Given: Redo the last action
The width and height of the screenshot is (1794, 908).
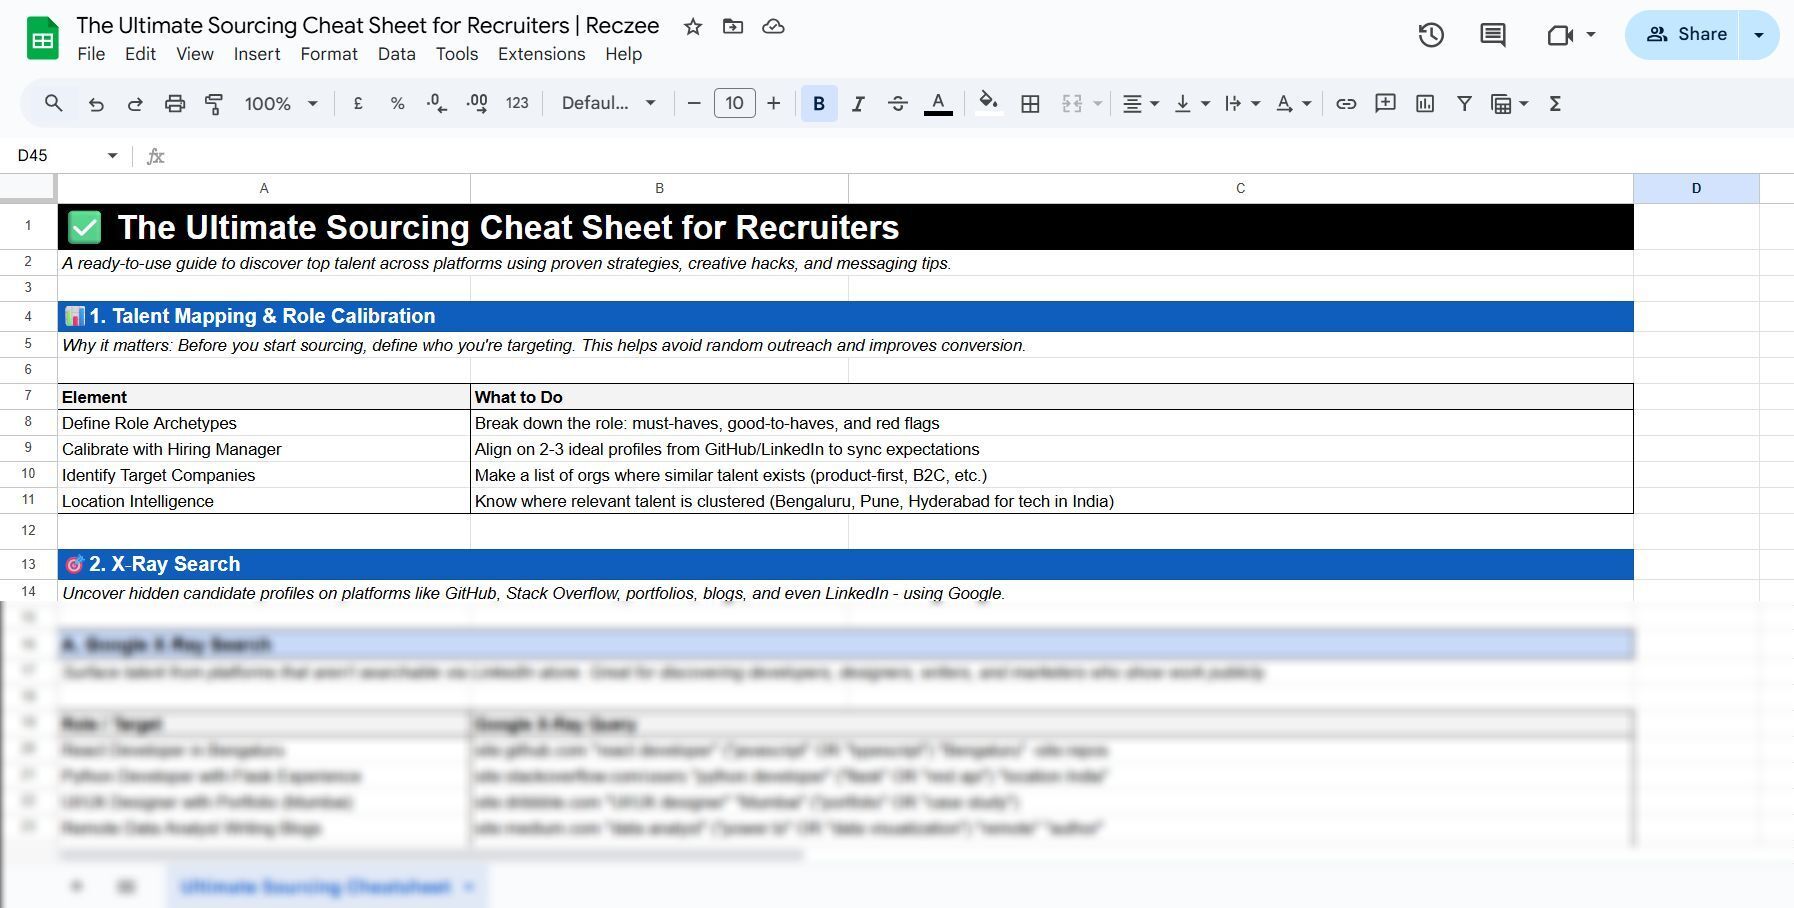Looking at the screenshot, I should 135,103.
